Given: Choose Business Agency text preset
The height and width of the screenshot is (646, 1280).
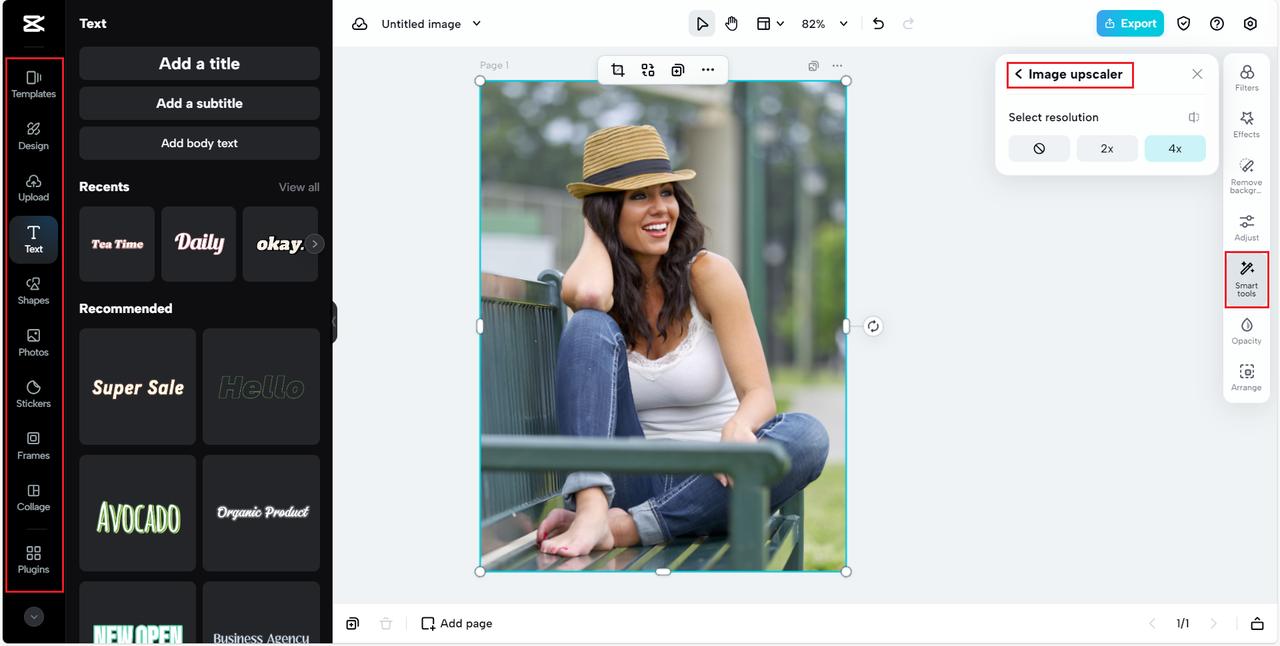Looking at the screenshot, I should (261, 613).
